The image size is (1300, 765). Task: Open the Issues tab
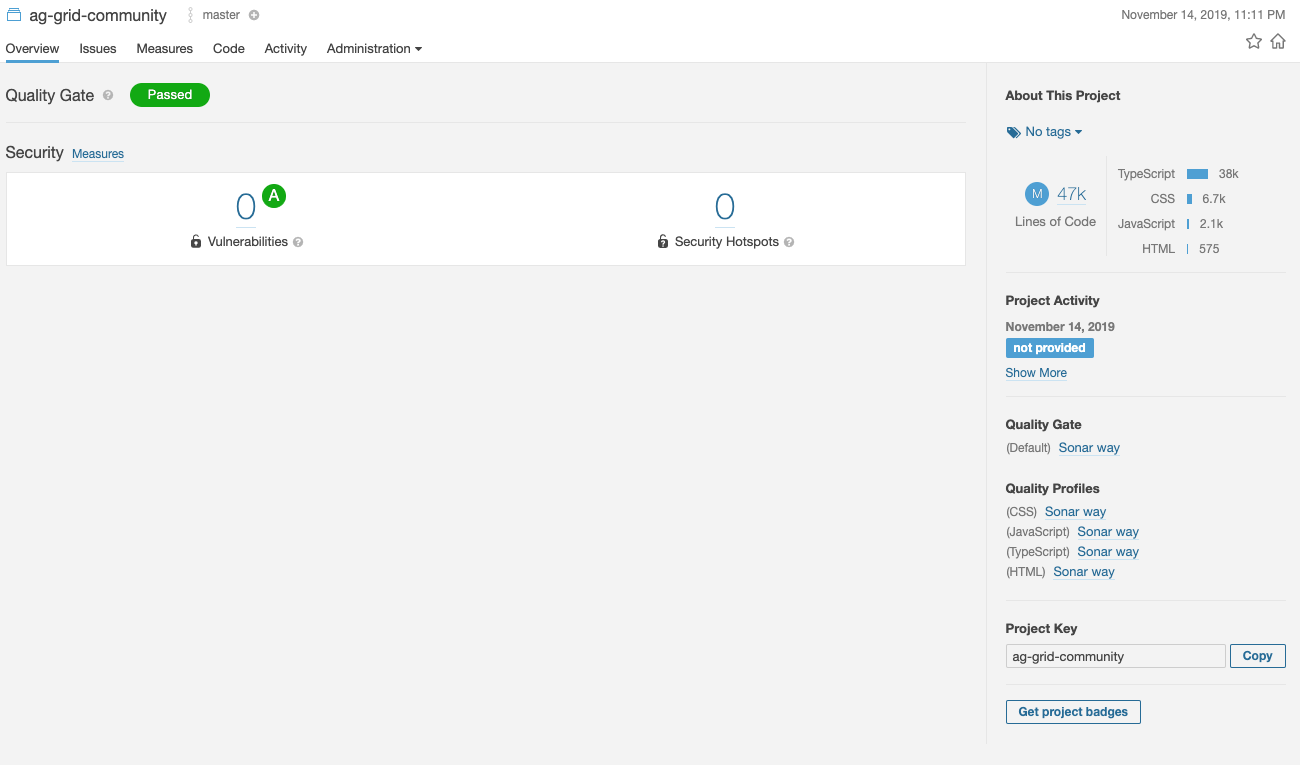98,48
